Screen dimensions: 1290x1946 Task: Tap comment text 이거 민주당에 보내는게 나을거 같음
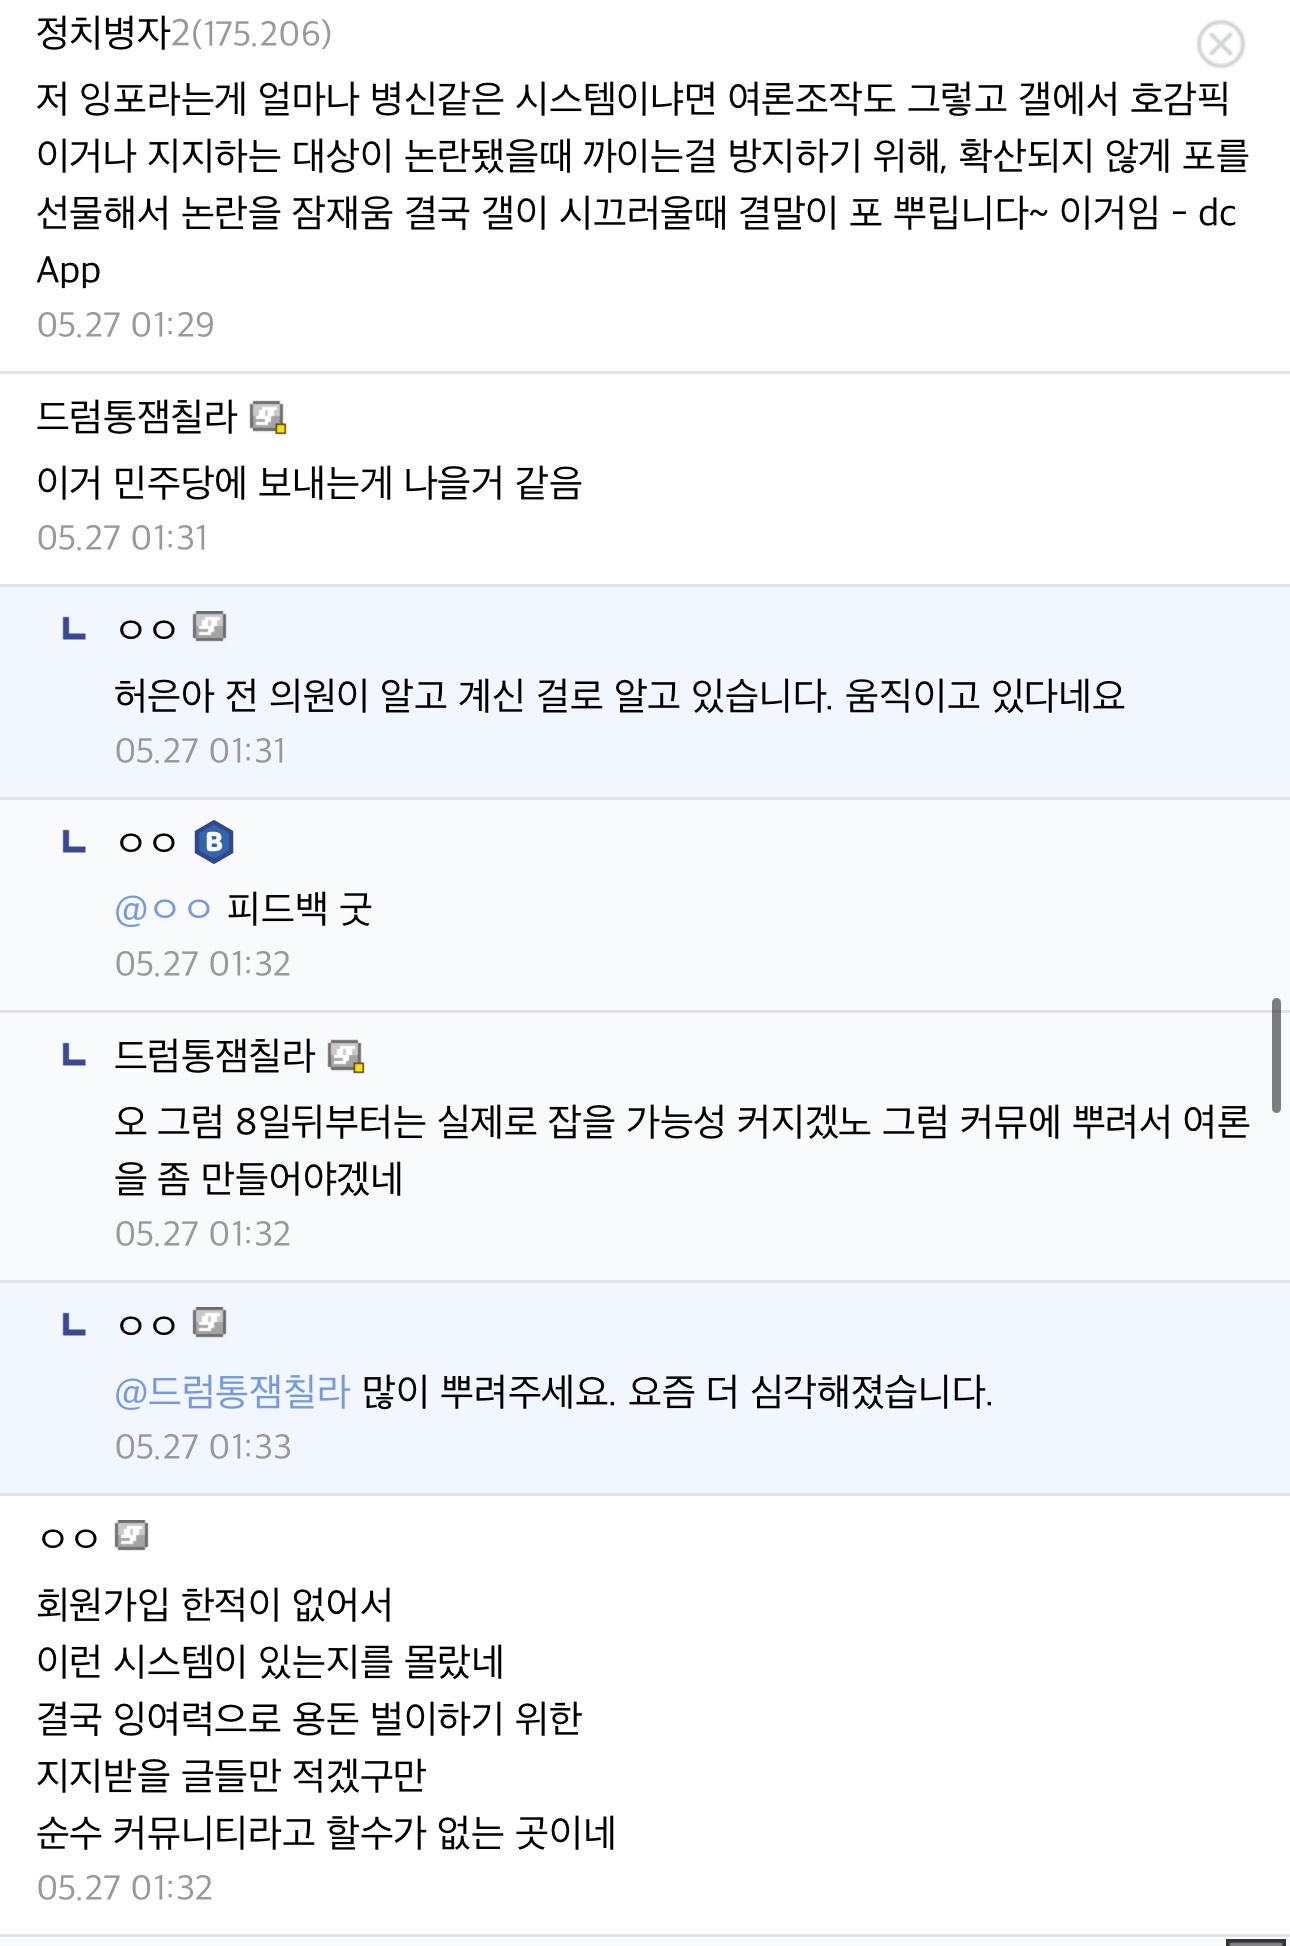pyautogui.click(x=309, y=483)
